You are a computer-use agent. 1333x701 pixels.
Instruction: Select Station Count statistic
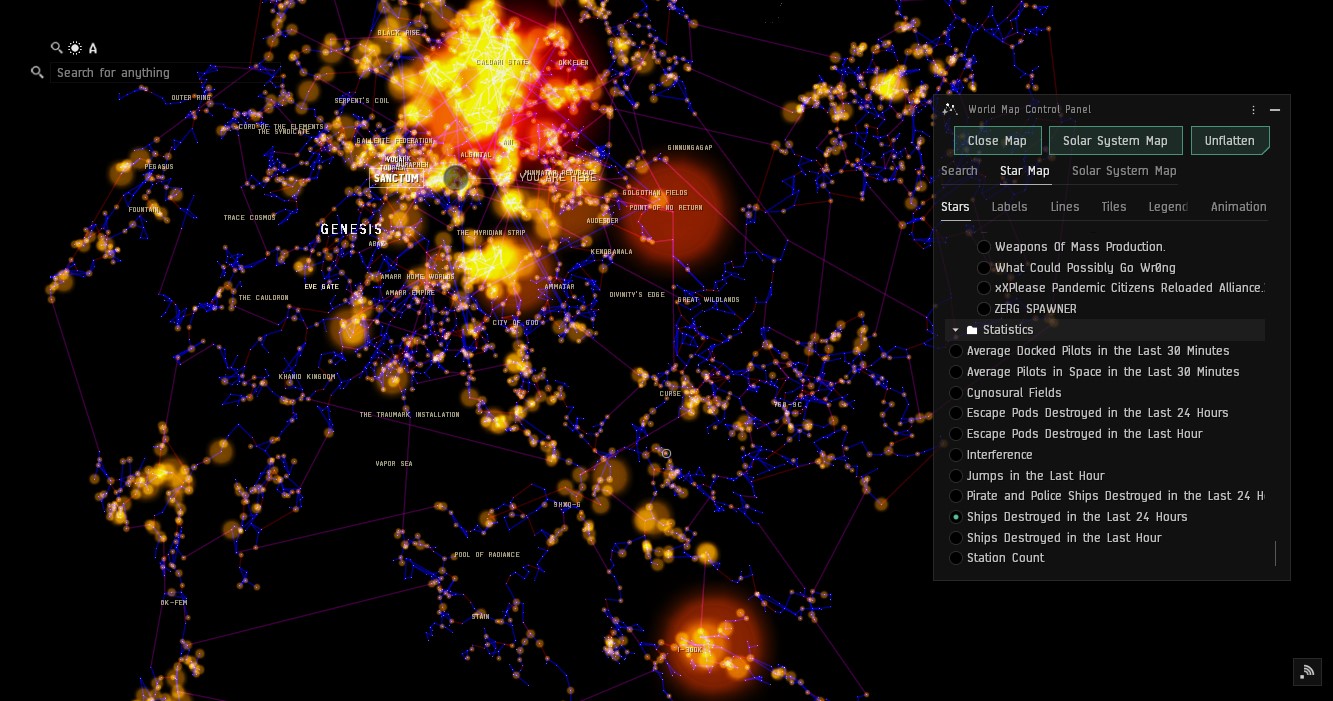(956, 558)
